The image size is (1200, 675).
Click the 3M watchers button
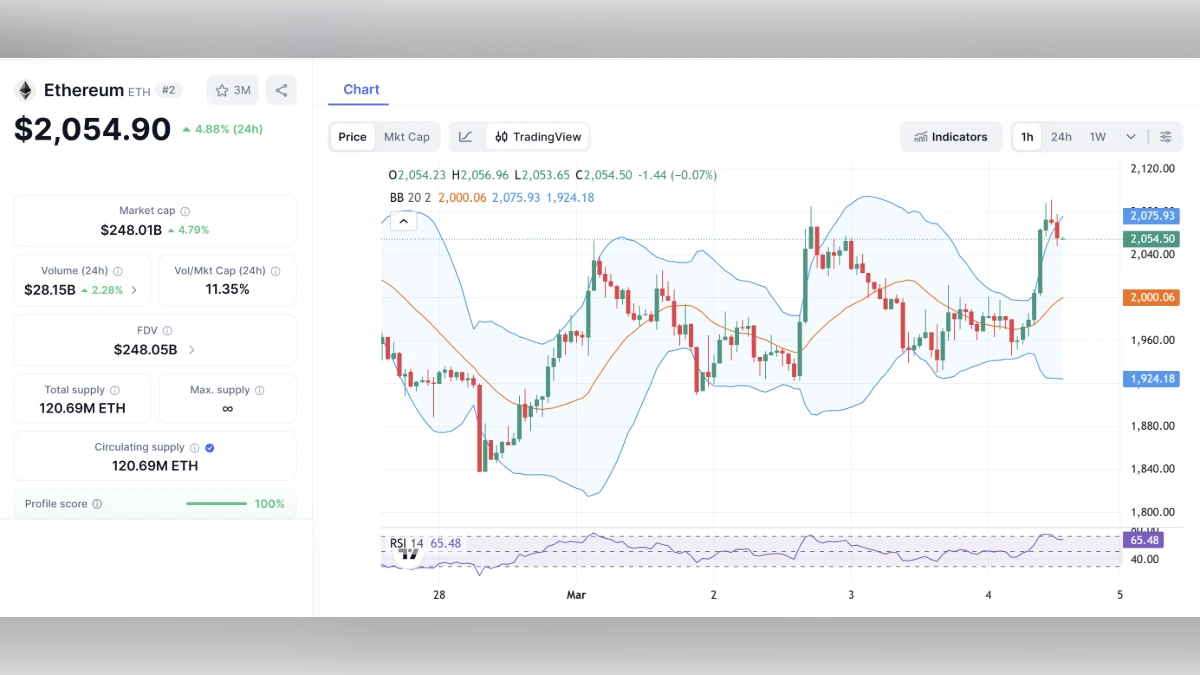click(240, 89)
